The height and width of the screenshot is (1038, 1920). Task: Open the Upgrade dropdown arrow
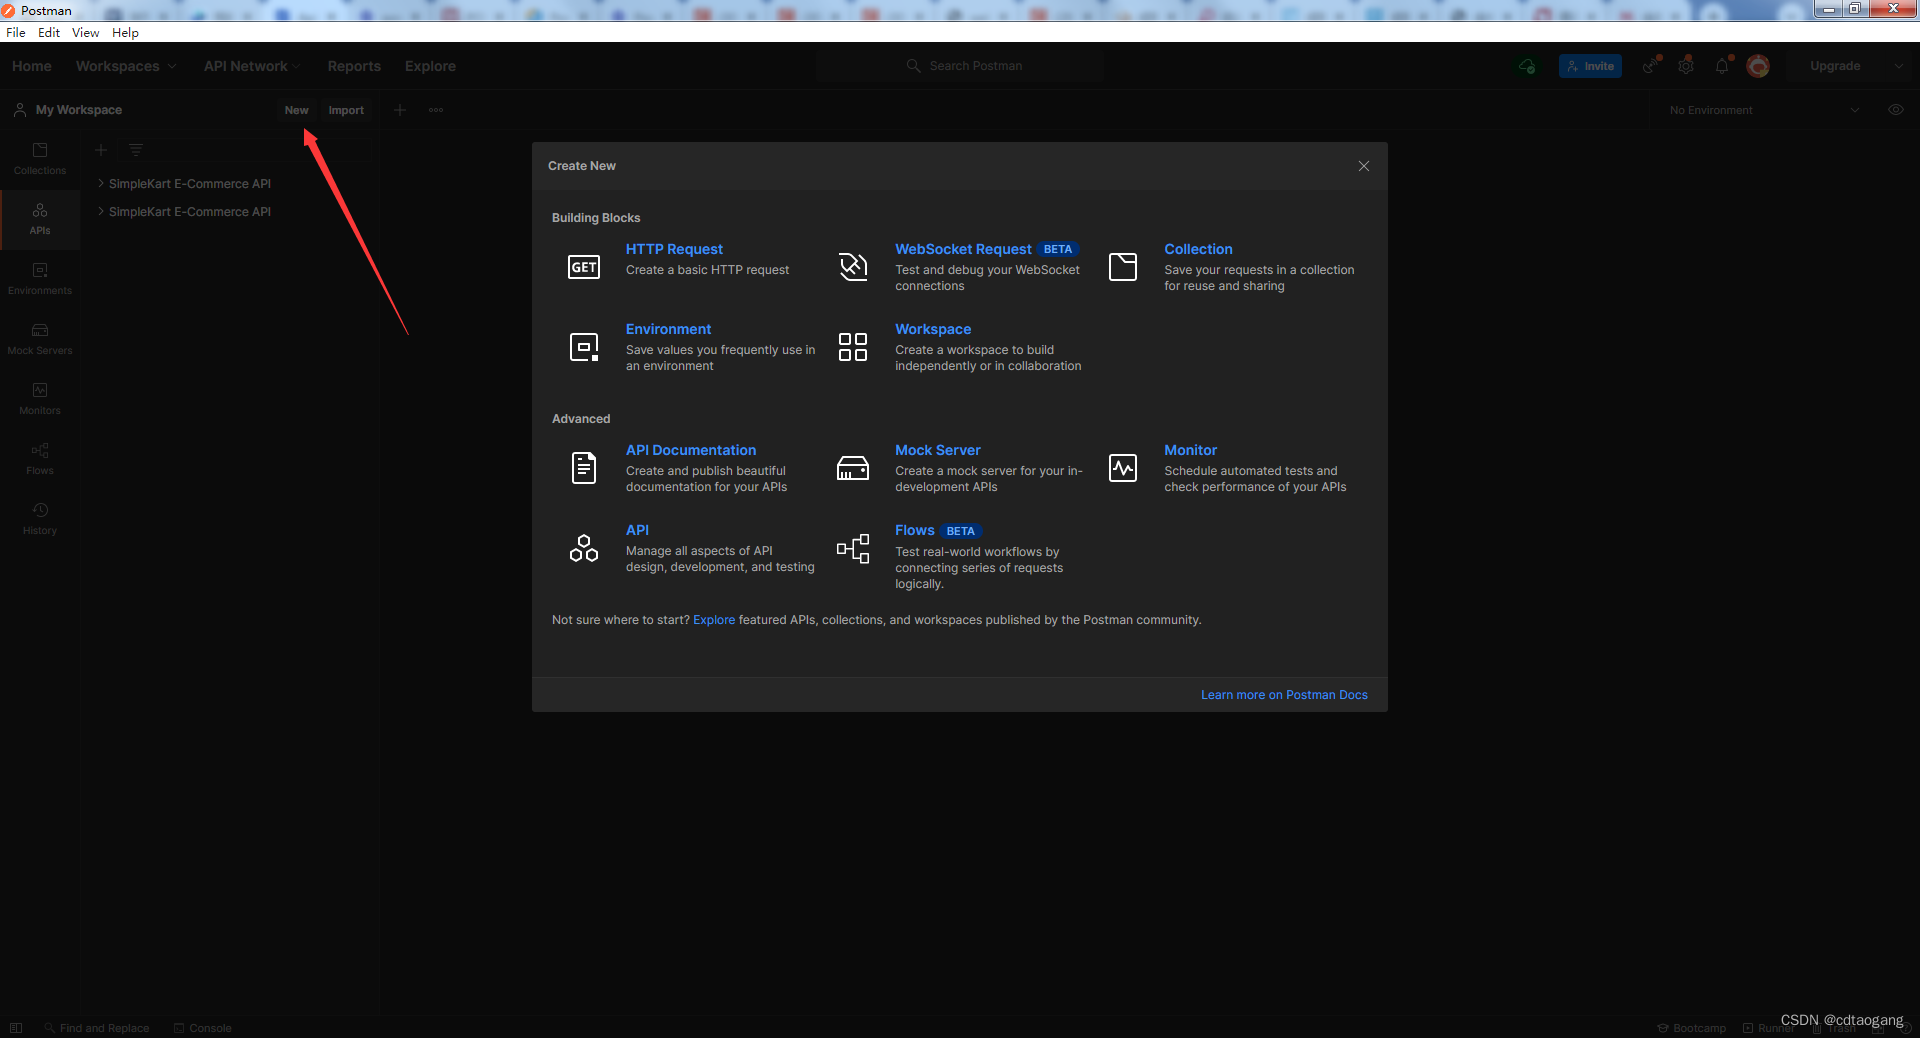click(x=1898, y=66)
